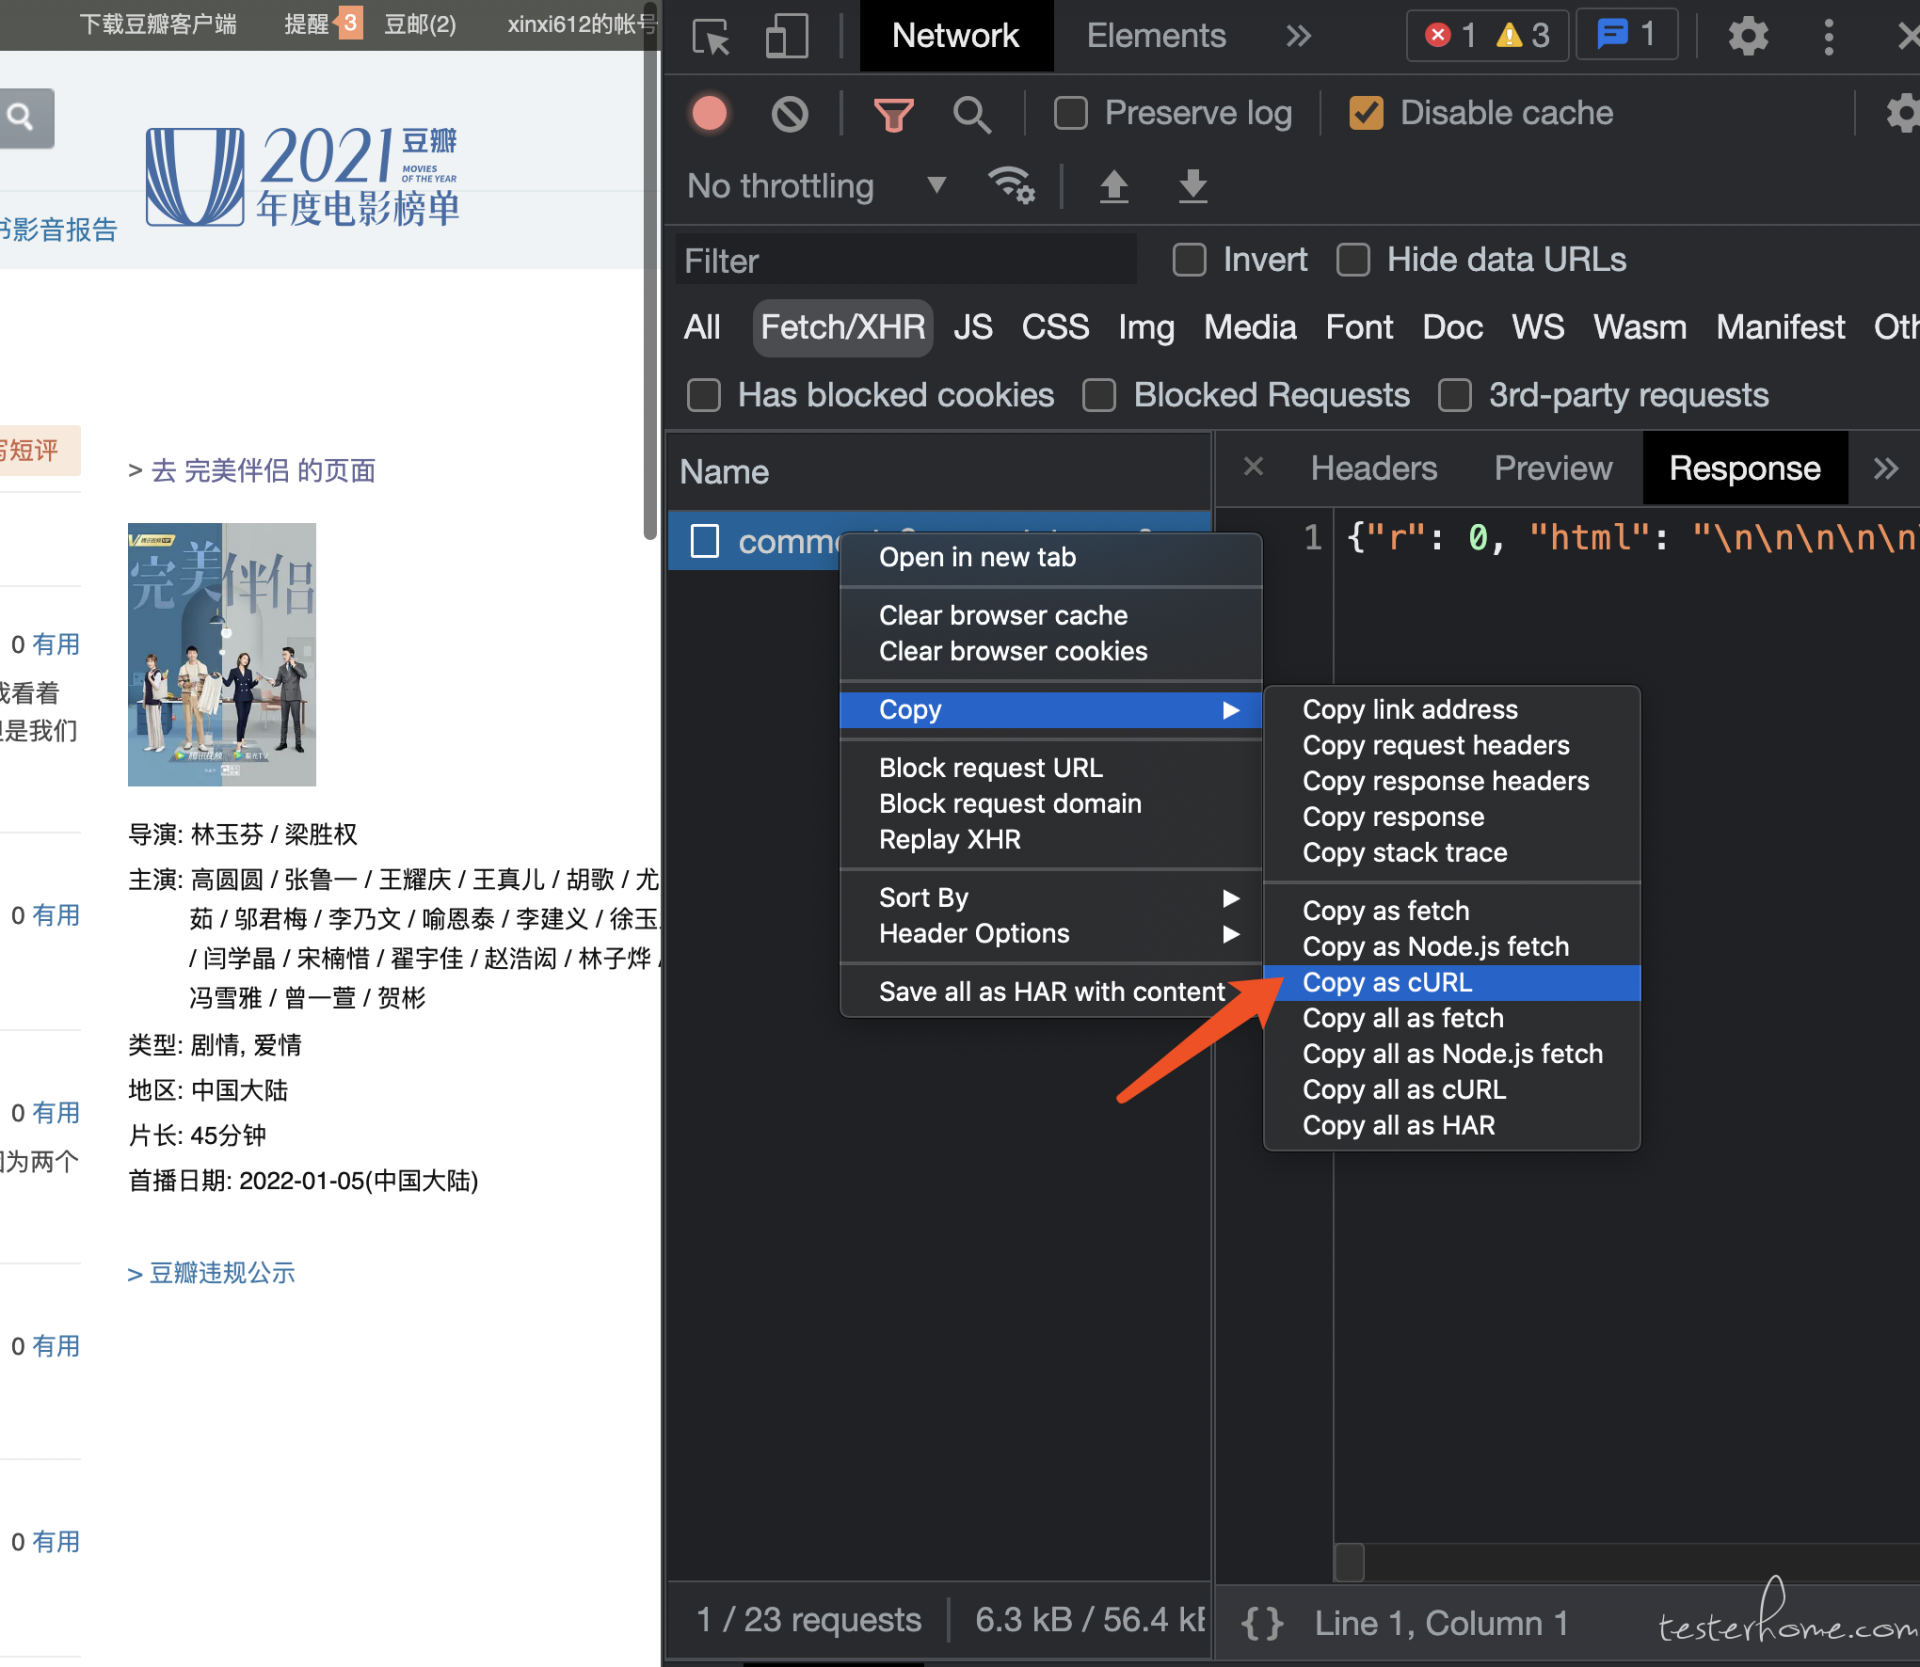Choose Copy link address menu item
The width and height of the screenshot is (1920, 1667).
[x=1452, y=709]
